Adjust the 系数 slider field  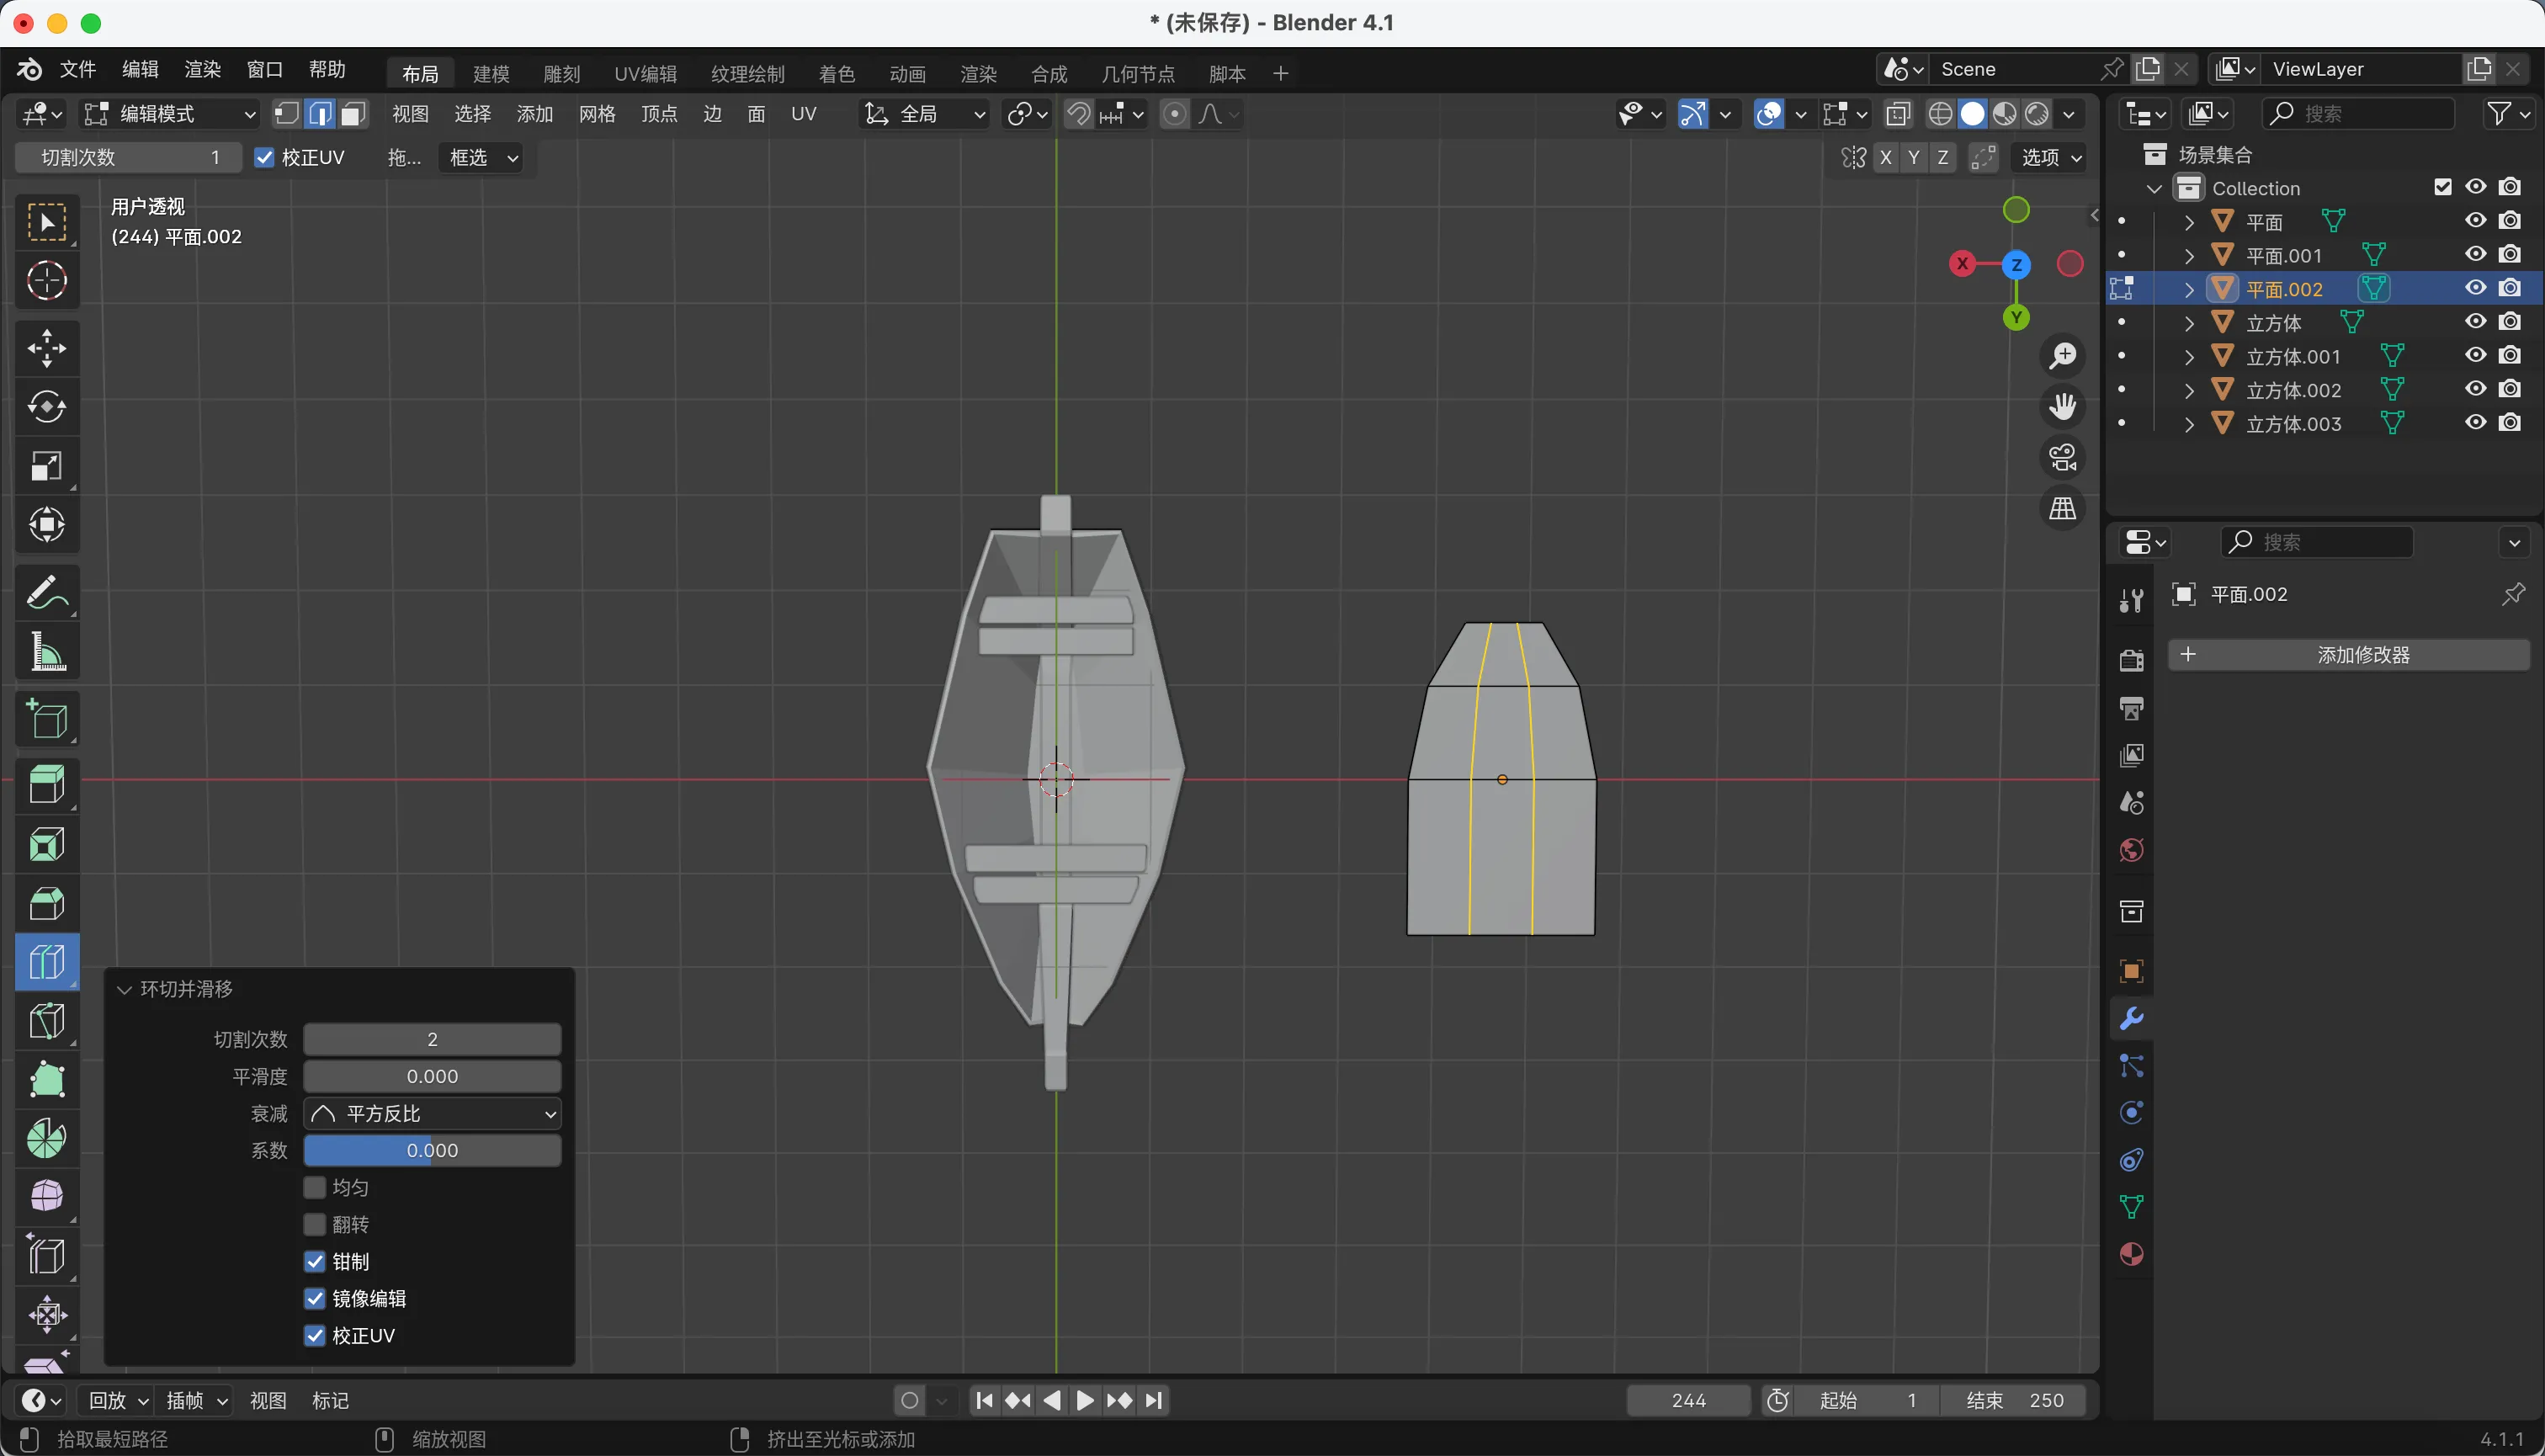pos(432,1150)
